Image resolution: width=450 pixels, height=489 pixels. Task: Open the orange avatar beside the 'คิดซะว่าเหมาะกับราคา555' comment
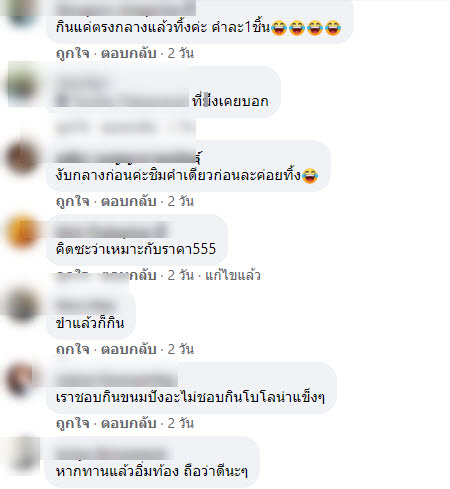(22, 231)
